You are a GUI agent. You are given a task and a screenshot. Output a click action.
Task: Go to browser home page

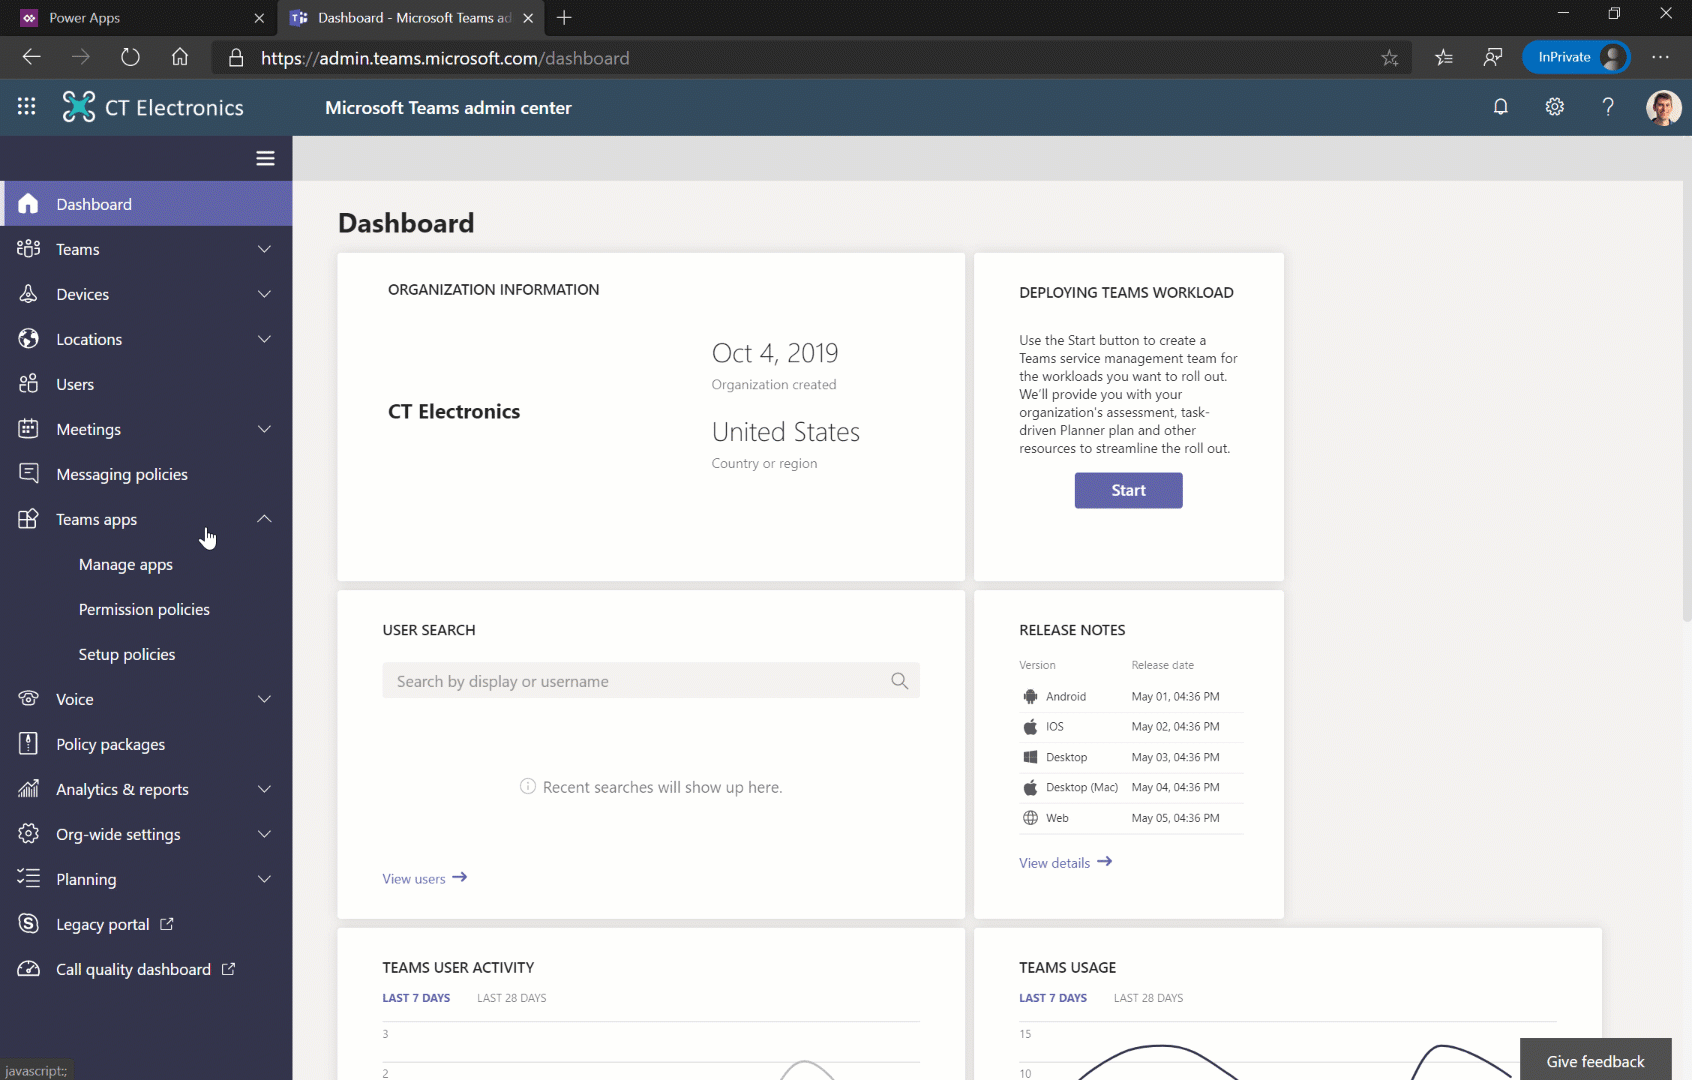click(x=180, y=58)
